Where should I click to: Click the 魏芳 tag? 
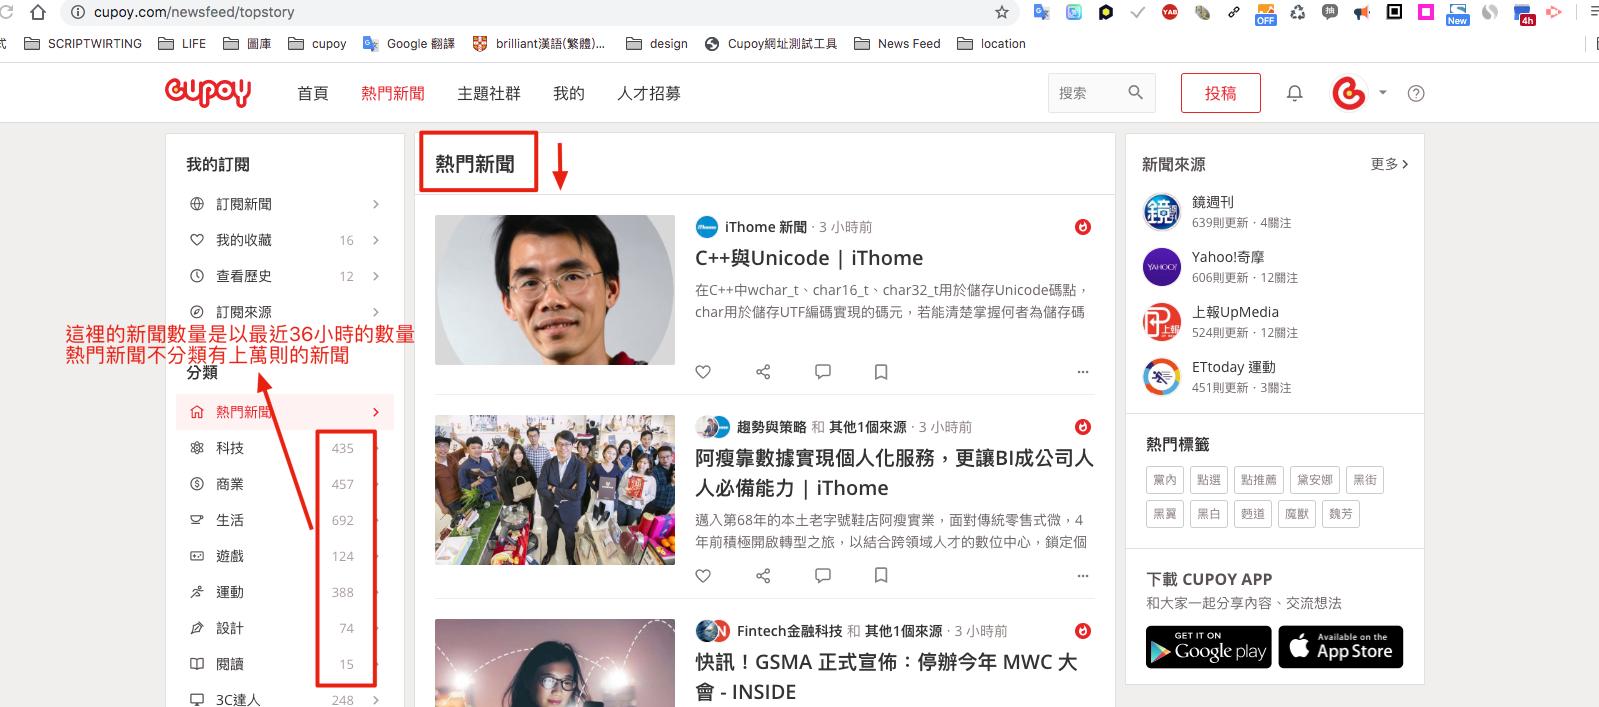[1340, 514]
